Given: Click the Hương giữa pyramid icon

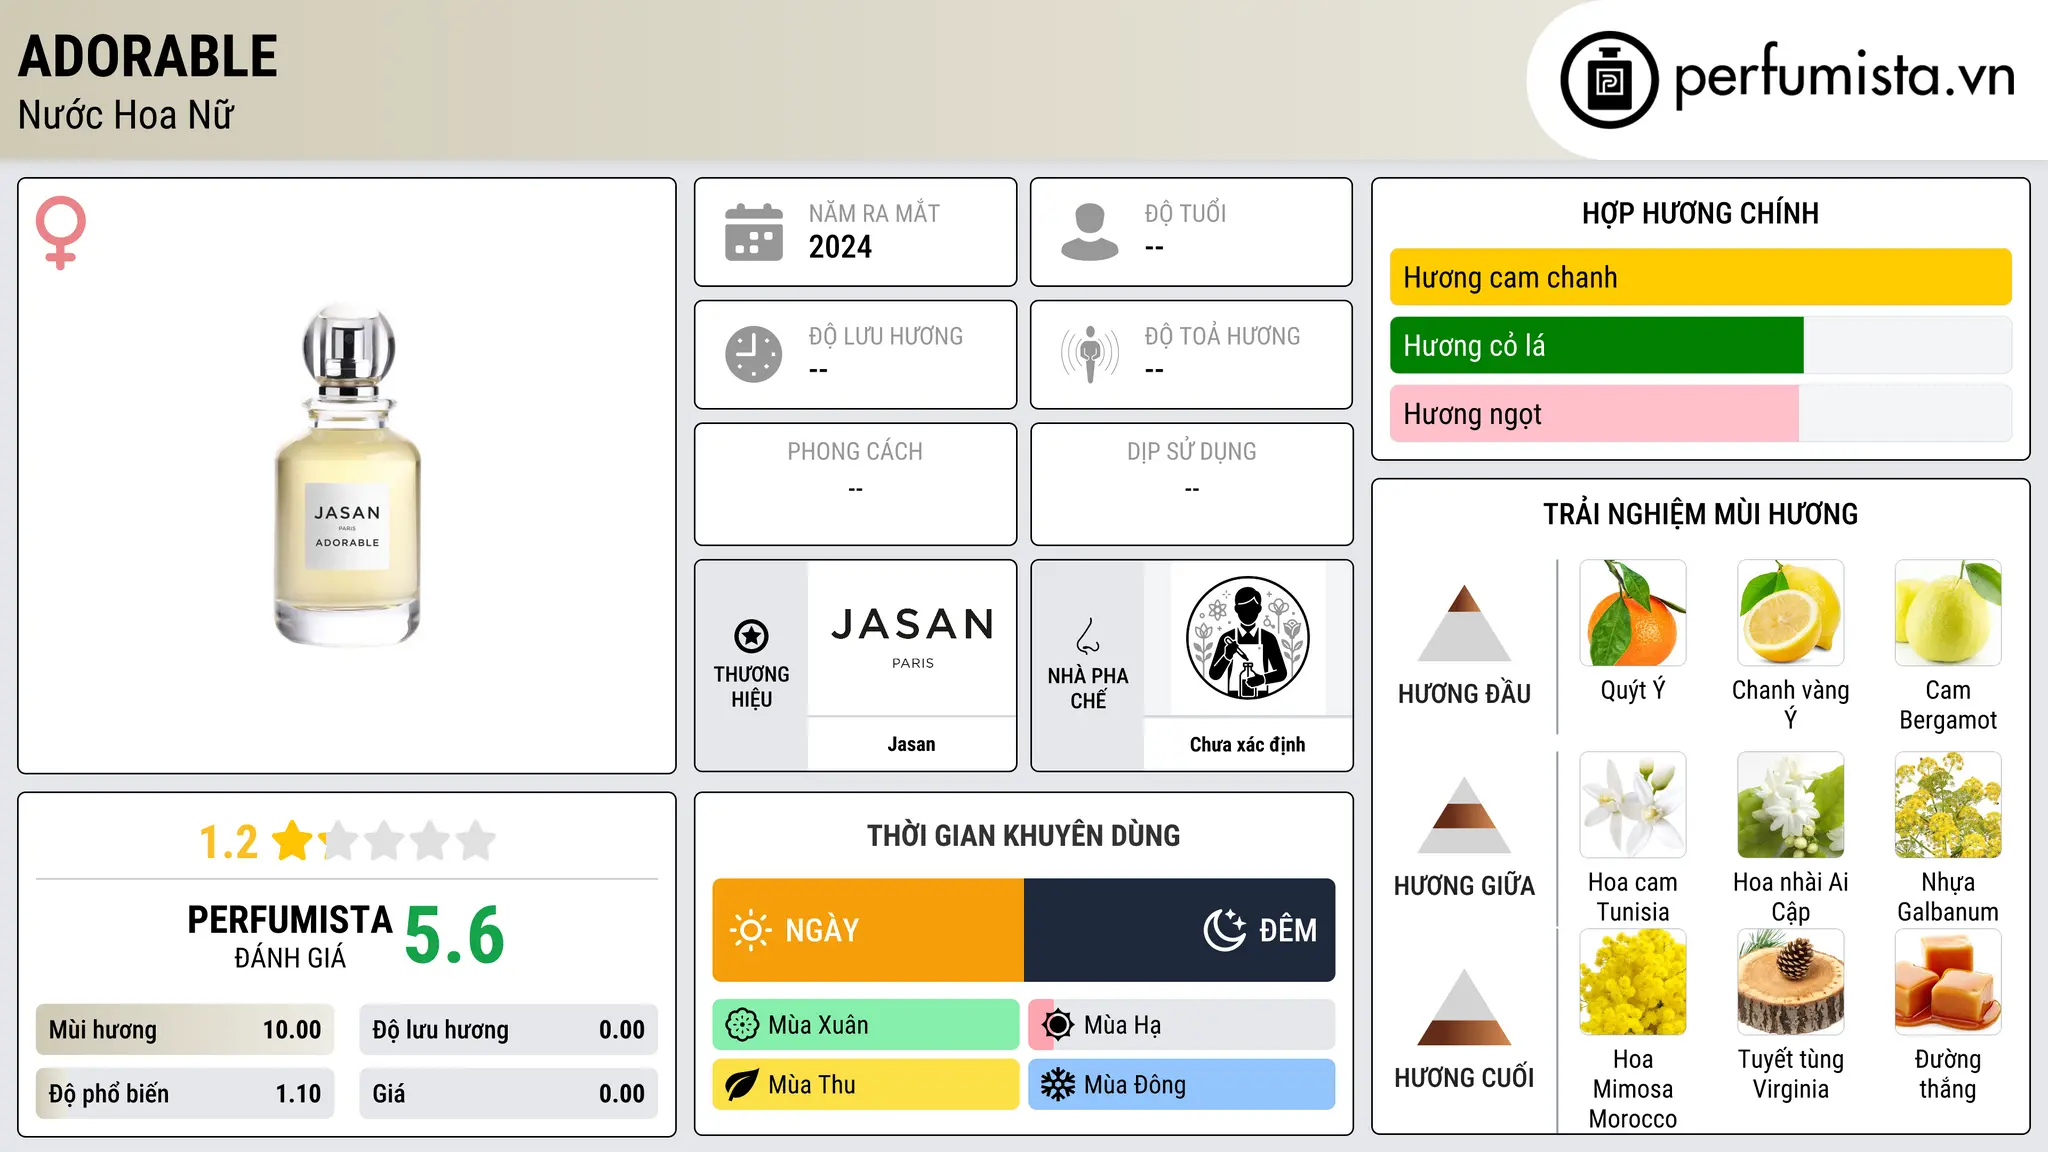Looking at the screenshot, I should point(1464,814).
